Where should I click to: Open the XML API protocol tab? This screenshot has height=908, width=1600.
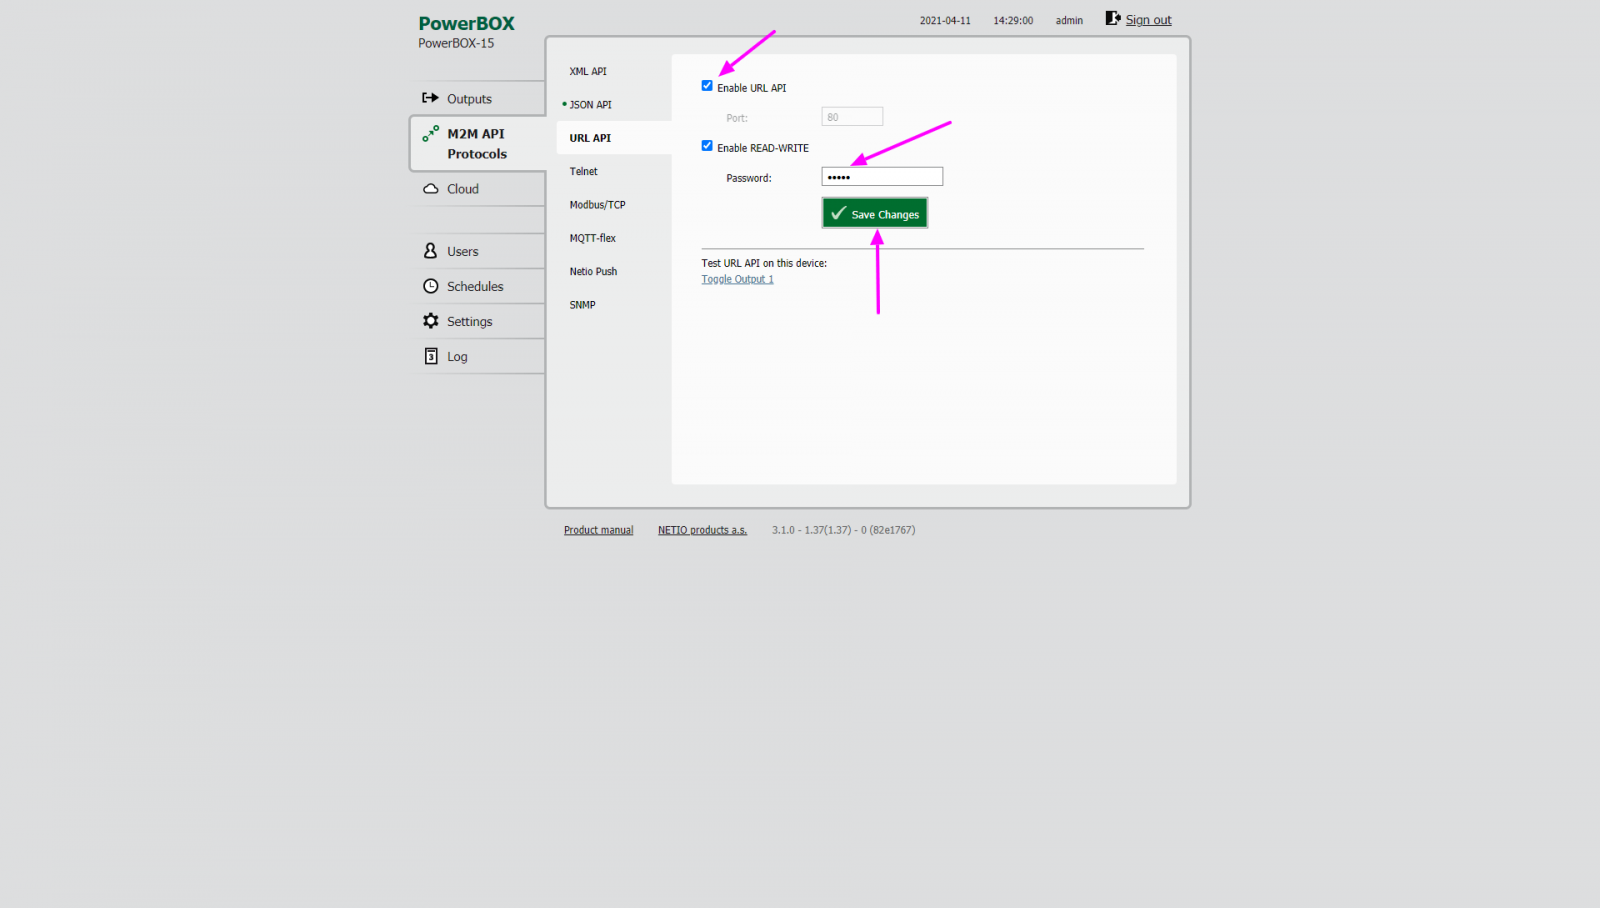(x=588, y=72)
